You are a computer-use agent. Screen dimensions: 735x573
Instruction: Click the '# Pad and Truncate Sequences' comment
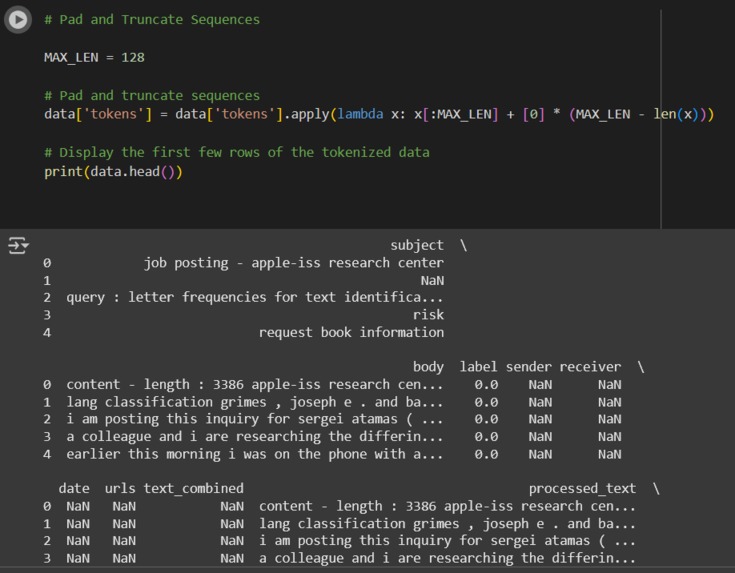tap(152, 20)
